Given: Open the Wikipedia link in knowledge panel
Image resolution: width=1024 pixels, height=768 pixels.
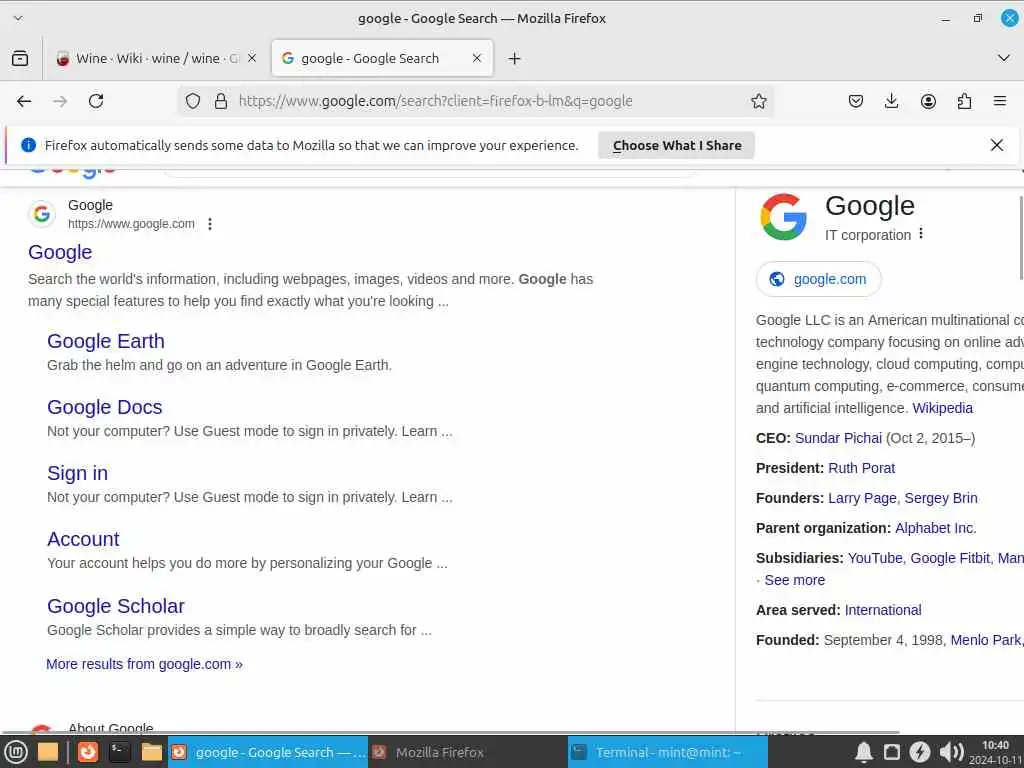Looking at the screenshot, I should coord(942,408).
